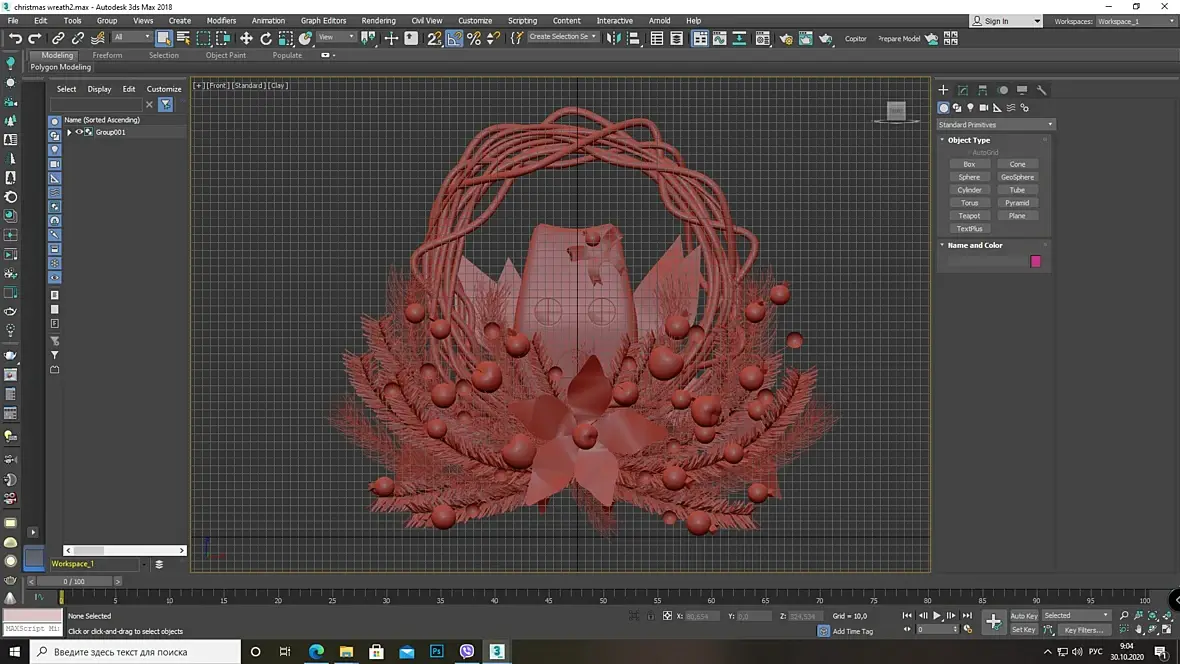Select the Select and Move tool

coord(246,38)
